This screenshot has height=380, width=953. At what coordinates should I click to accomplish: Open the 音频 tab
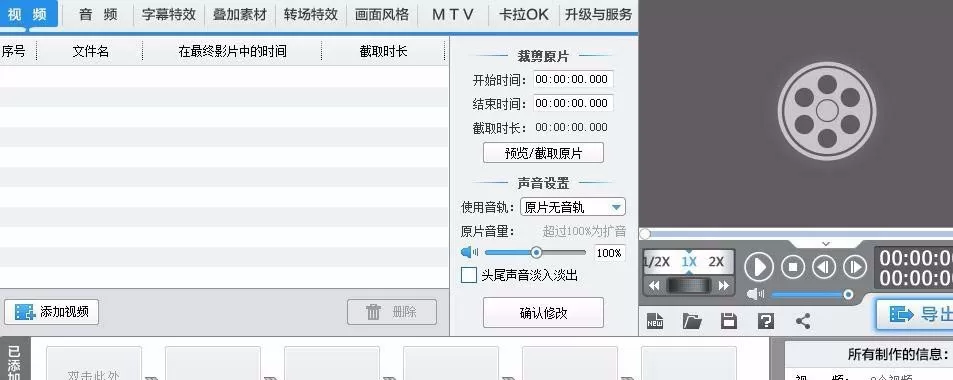coord(98,15)
